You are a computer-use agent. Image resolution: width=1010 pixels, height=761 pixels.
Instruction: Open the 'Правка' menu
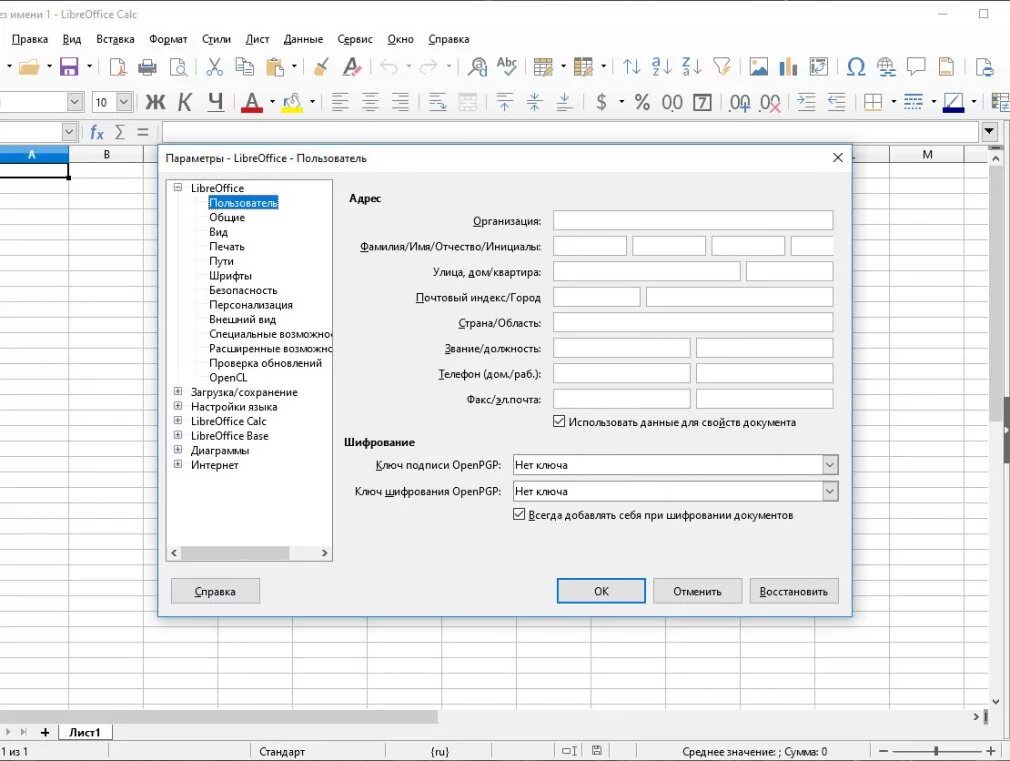click(x=30, y=39)
